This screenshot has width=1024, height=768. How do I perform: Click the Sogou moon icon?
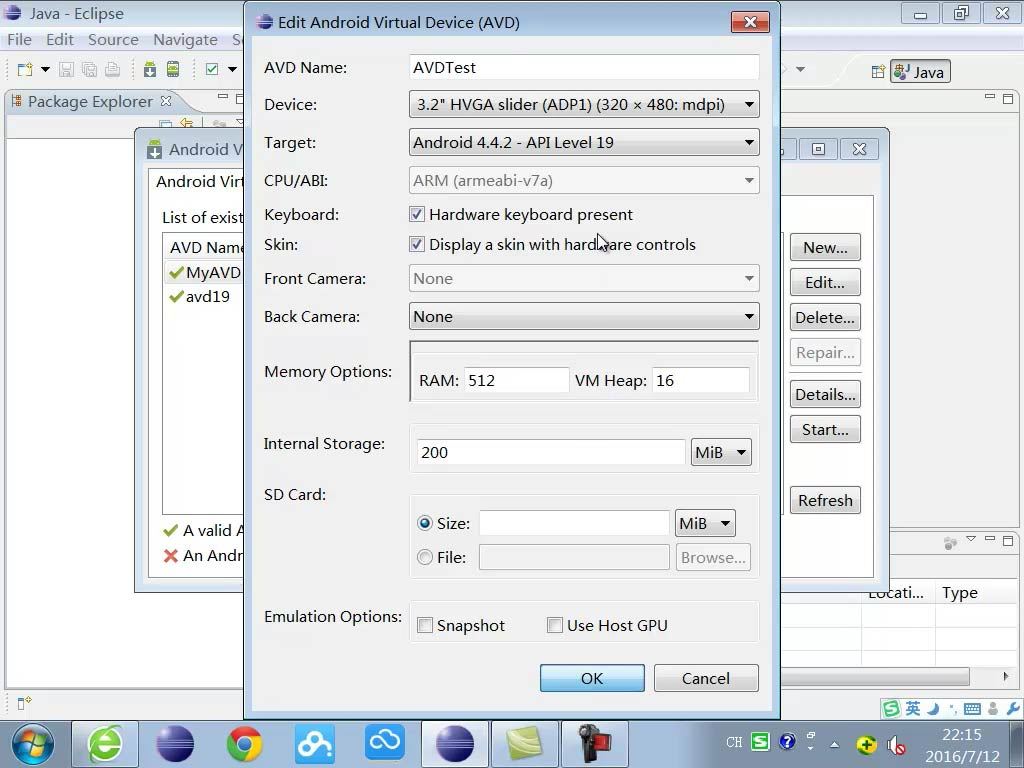click(934, 709)
